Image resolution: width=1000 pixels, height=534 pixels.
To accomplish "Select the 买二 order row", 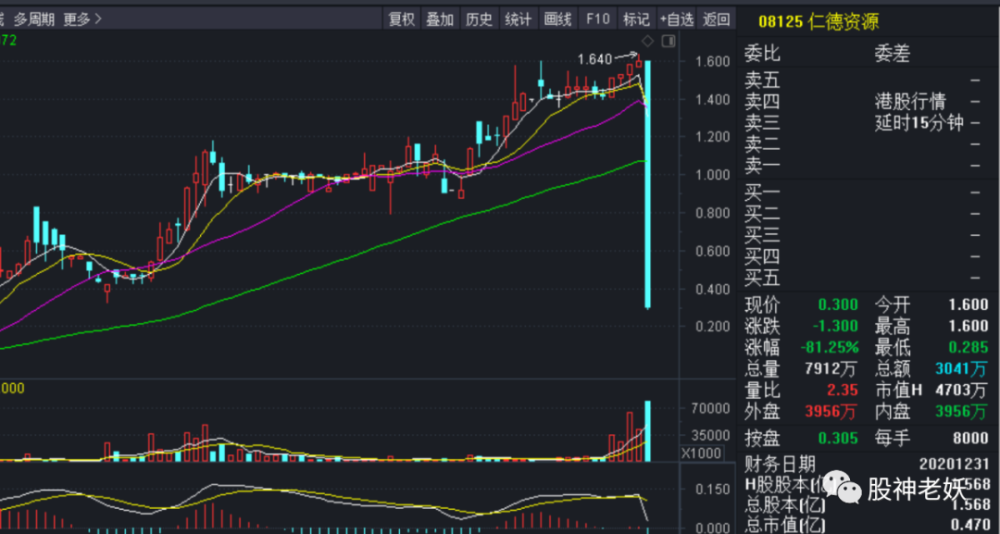I will [864, 214].
